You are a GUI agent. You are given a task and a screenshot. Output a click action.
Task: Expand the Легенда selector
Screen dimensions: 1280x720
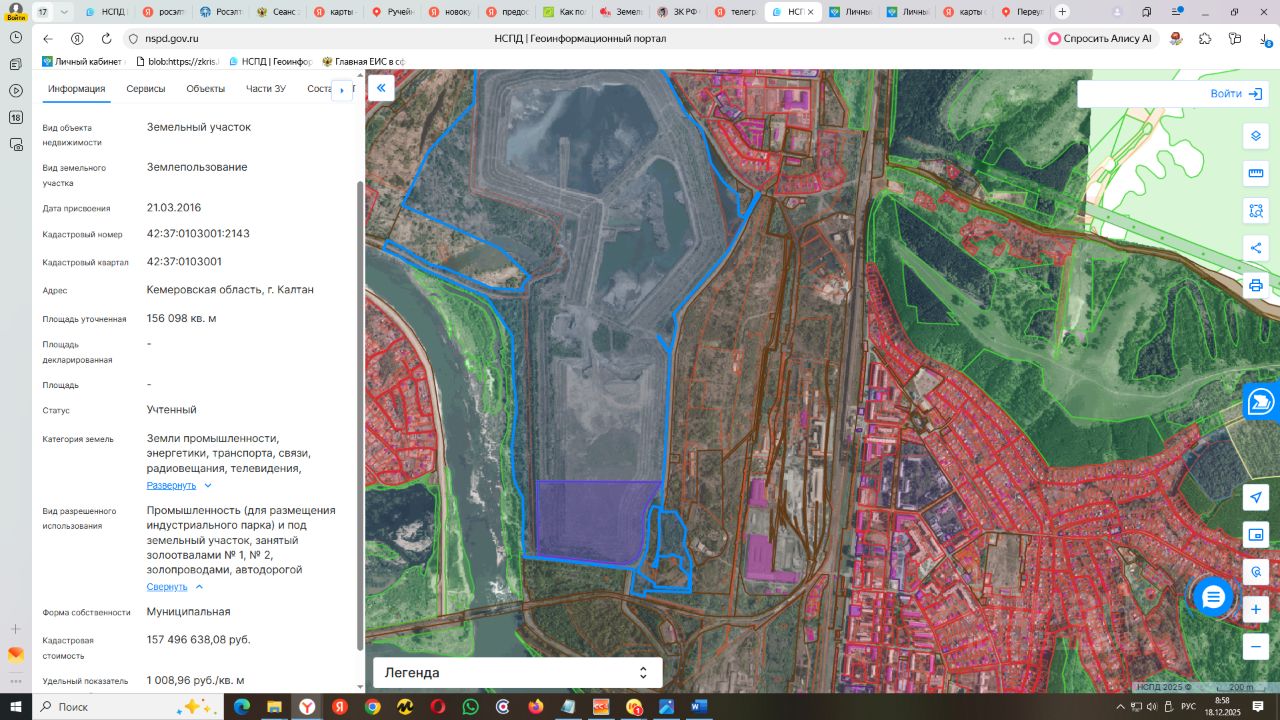tap(518, 673)
